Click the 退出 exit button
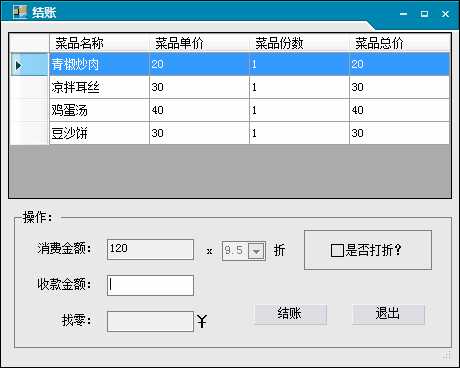 click(x=388, y=314)
